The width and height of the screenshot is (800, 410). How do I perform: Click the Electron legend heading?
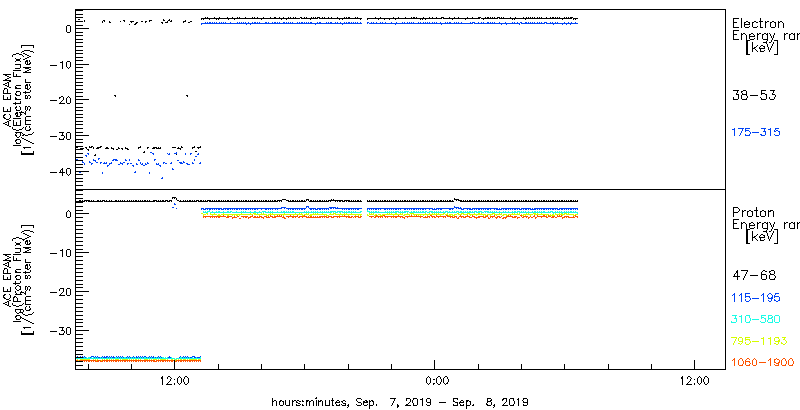pyautogui.click(x=758, y=23)
